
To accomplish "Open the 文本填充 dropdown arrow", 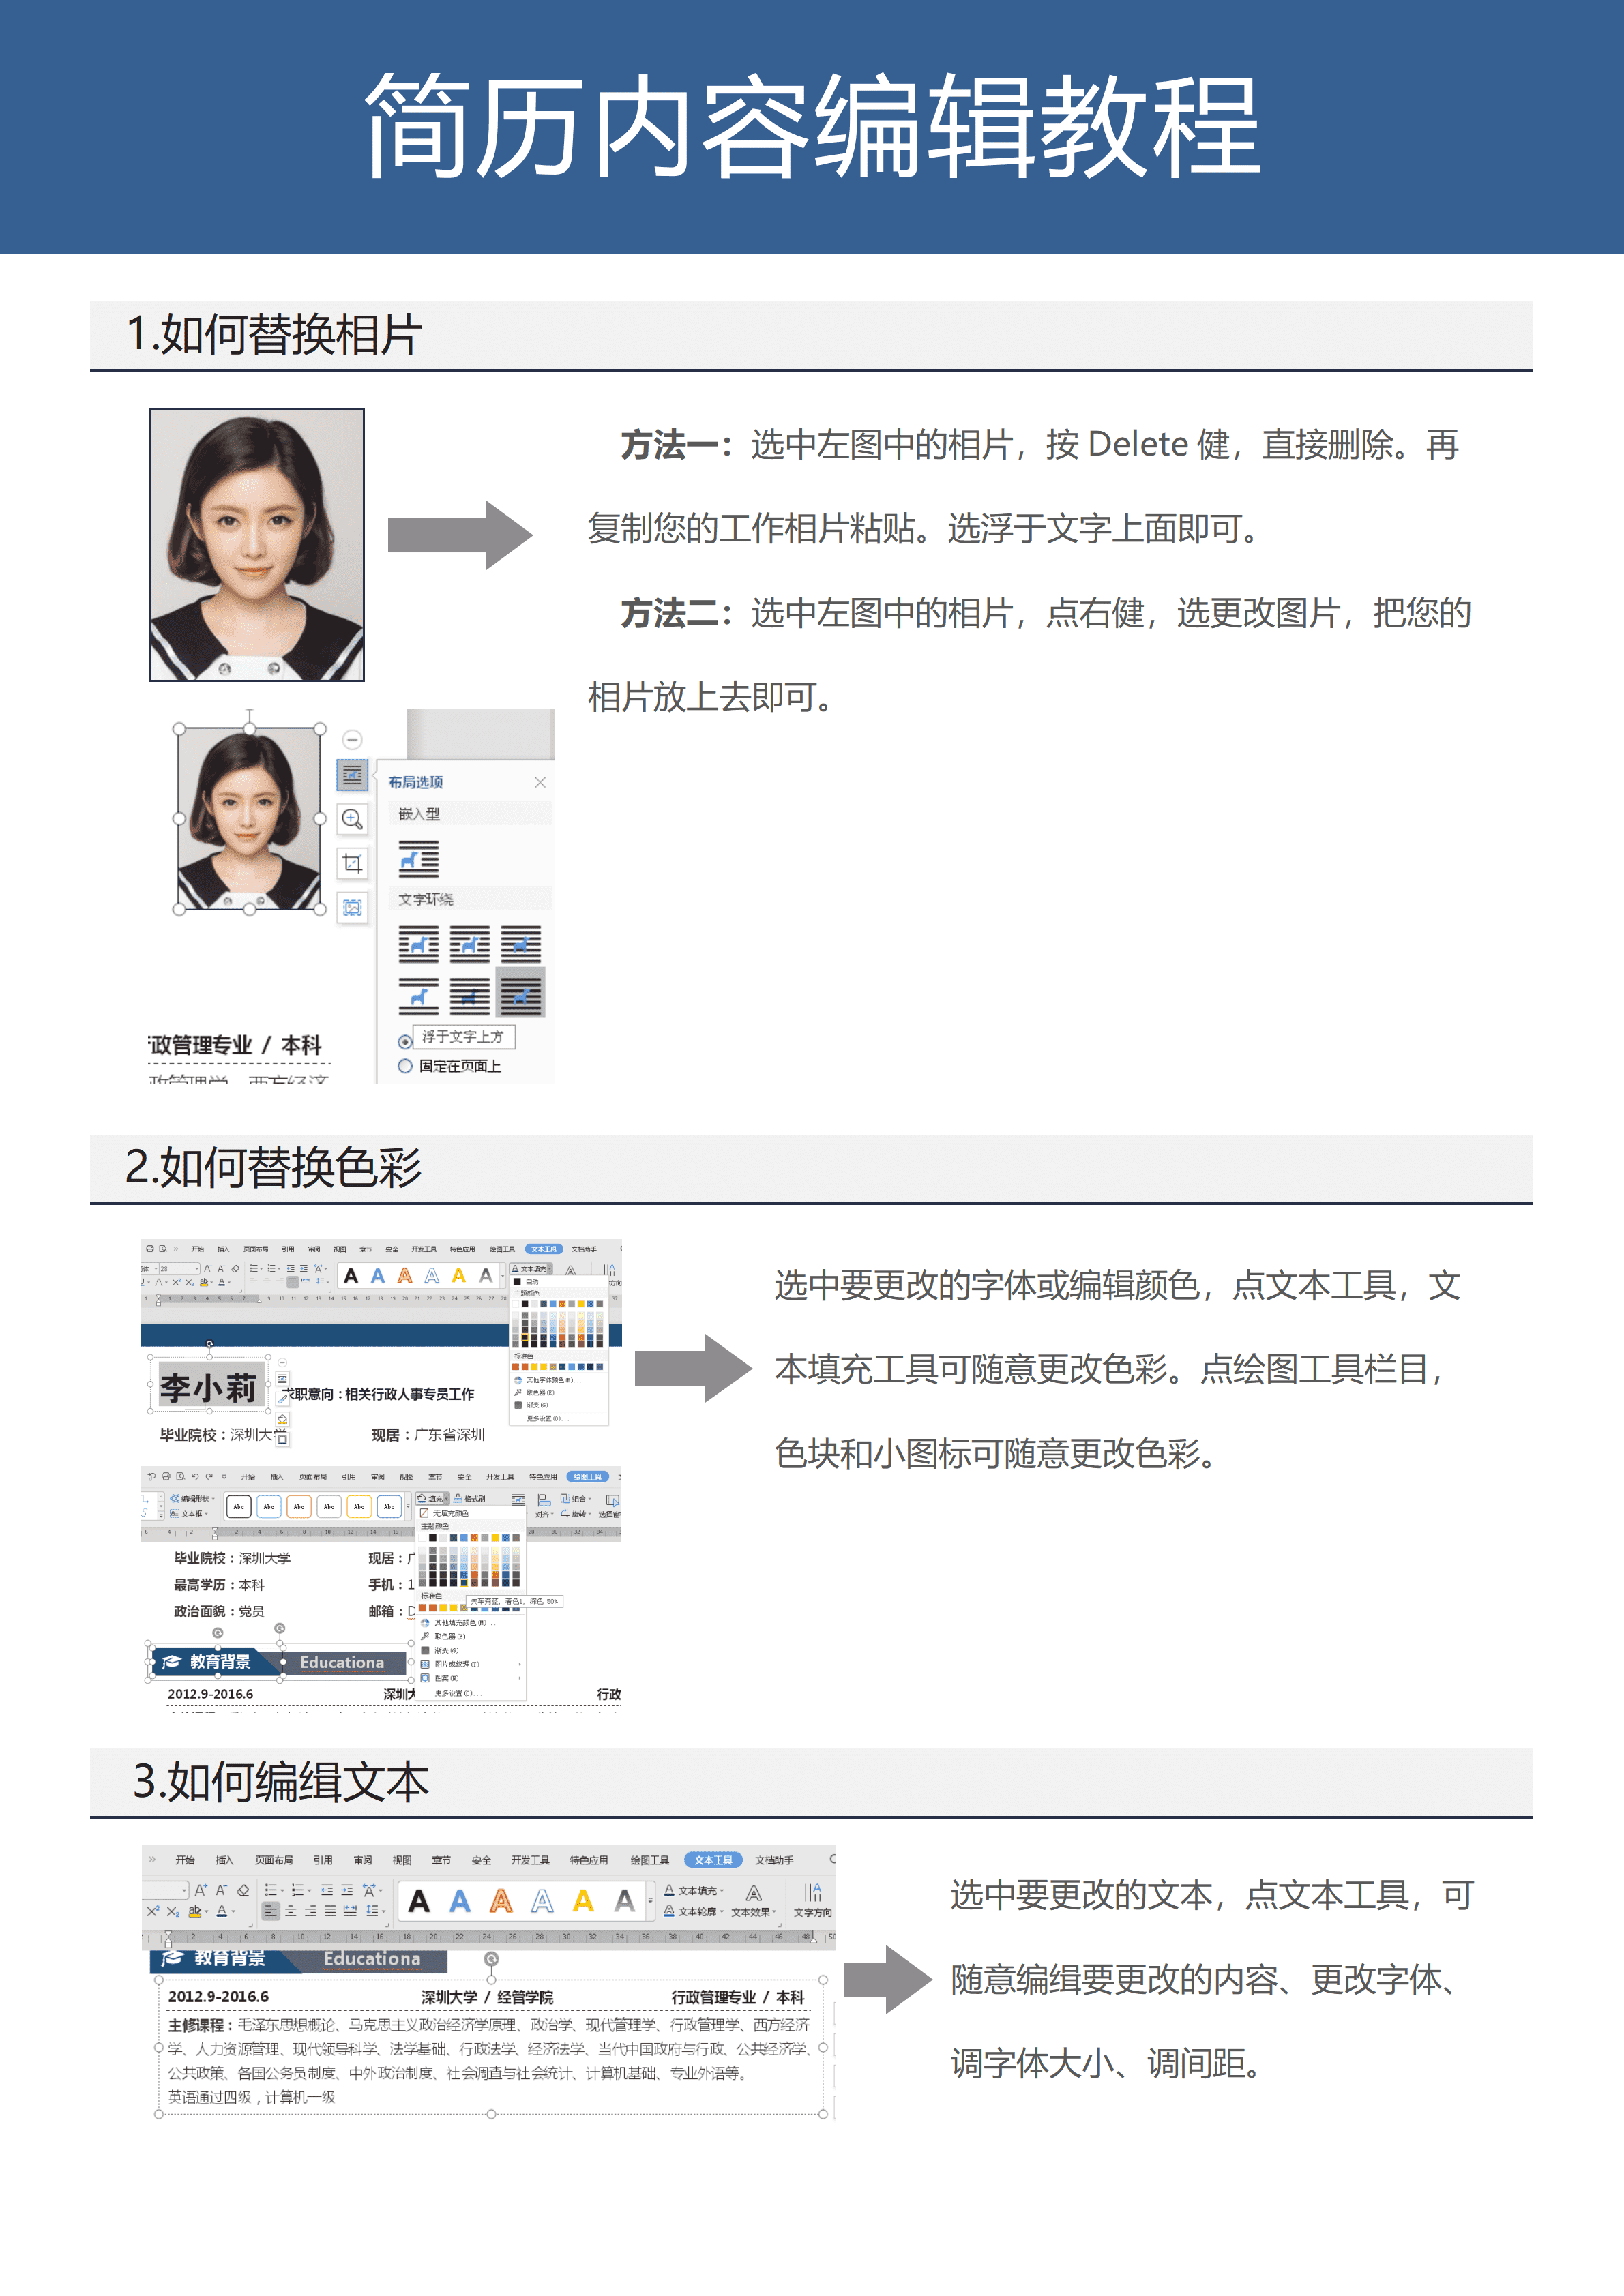I will pyautogui.click(x=550, y=1269).
